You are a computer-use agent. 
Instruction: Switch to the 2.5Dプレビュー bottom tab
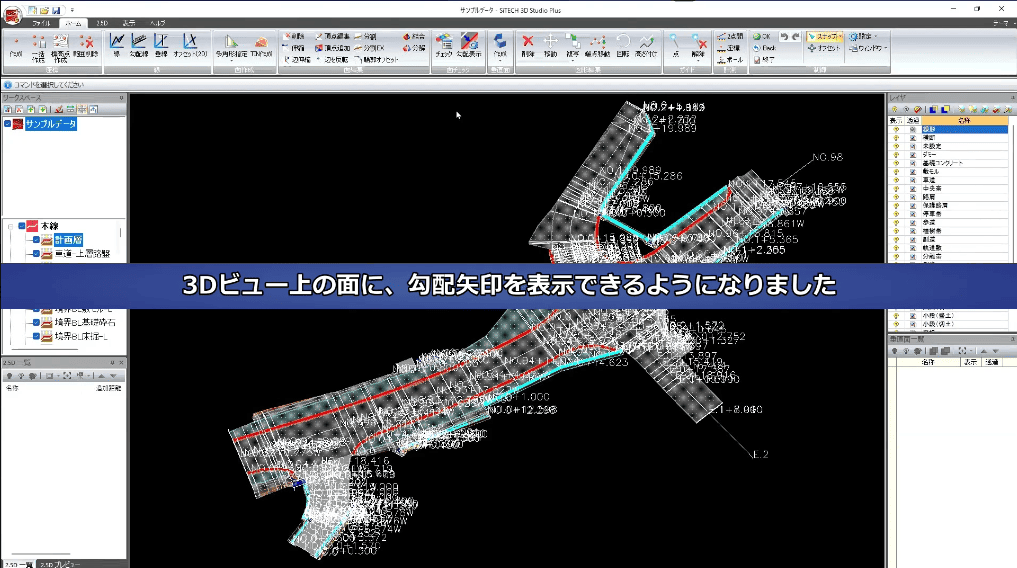pyautogui.click(x=60, y=564)
